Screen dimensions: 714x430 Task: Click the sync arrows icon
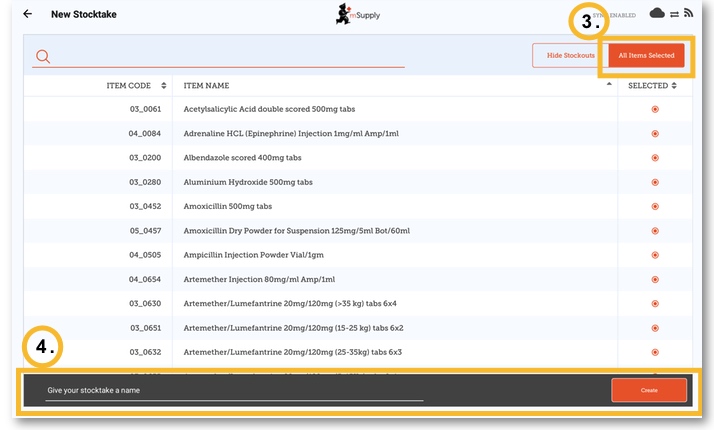tap(674, 14)
